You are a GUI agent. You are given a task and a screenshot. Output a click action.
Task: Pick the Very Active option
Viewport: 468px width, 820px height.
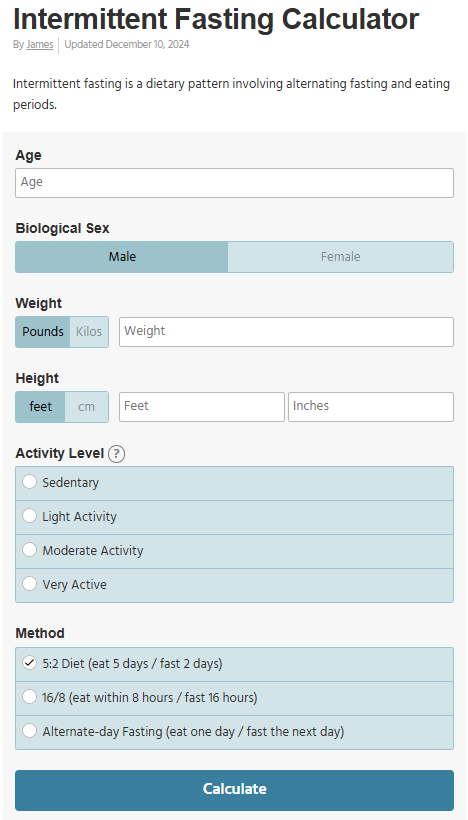click(x=234, y=585)
